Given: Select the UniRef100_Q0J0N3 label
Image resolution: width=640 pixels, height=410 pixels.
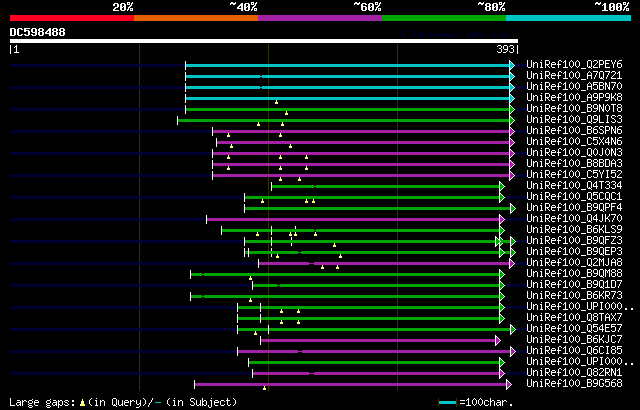Looking at the screenshot, I should 574,153.
